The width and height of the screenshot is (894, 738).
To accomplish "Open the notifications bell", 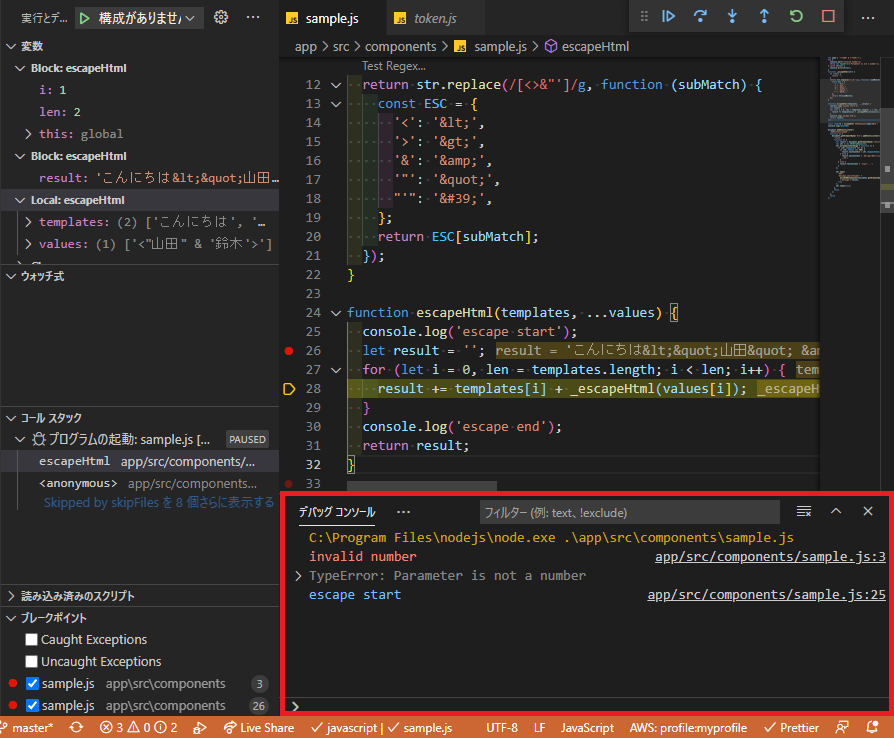I will point(872,728).
